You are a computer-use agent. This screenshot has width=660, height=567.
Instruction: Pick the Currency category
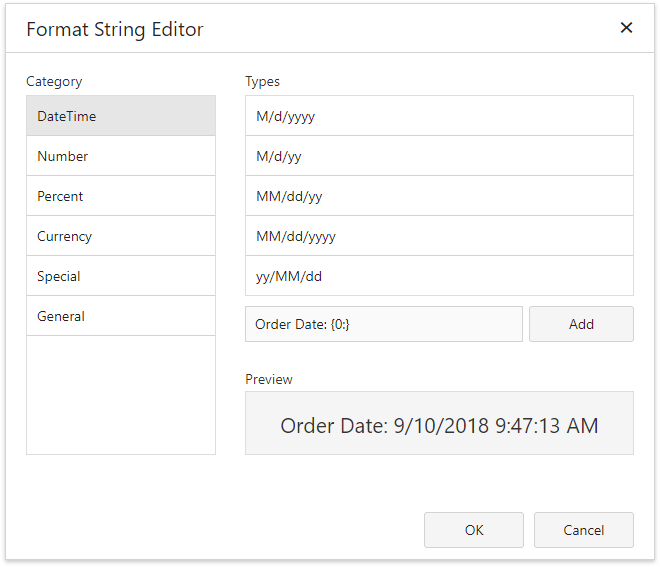click(120, 236)
